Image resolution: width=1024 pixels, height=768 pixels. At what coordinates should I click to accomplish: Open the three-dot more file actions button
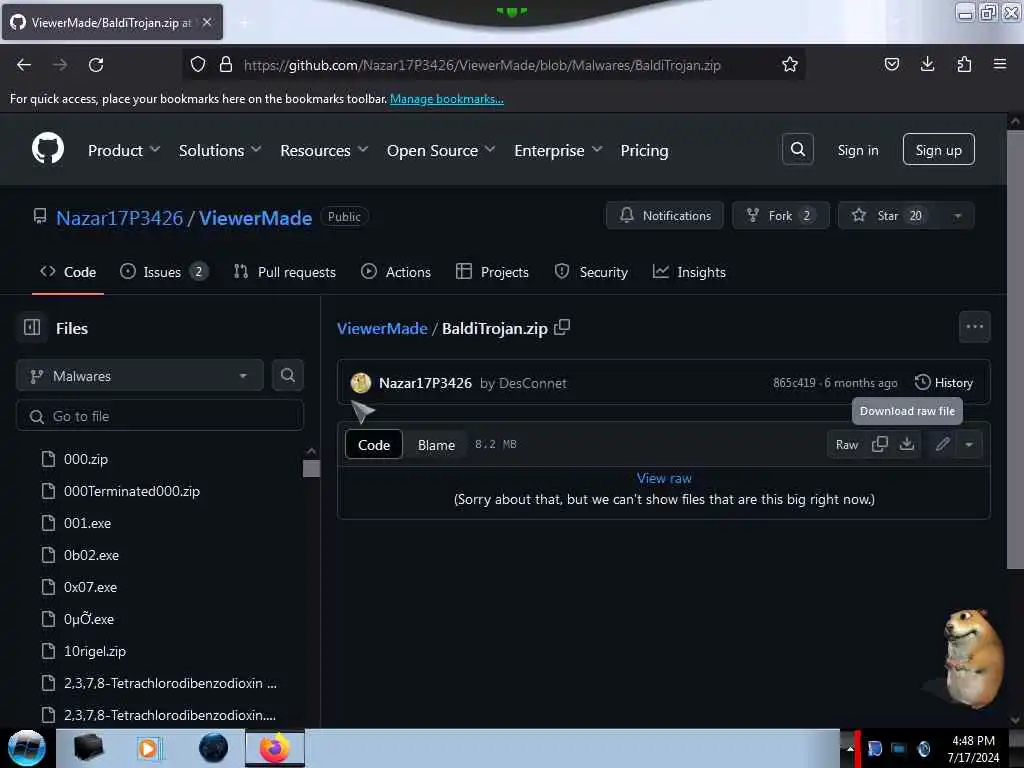(974, 327)
